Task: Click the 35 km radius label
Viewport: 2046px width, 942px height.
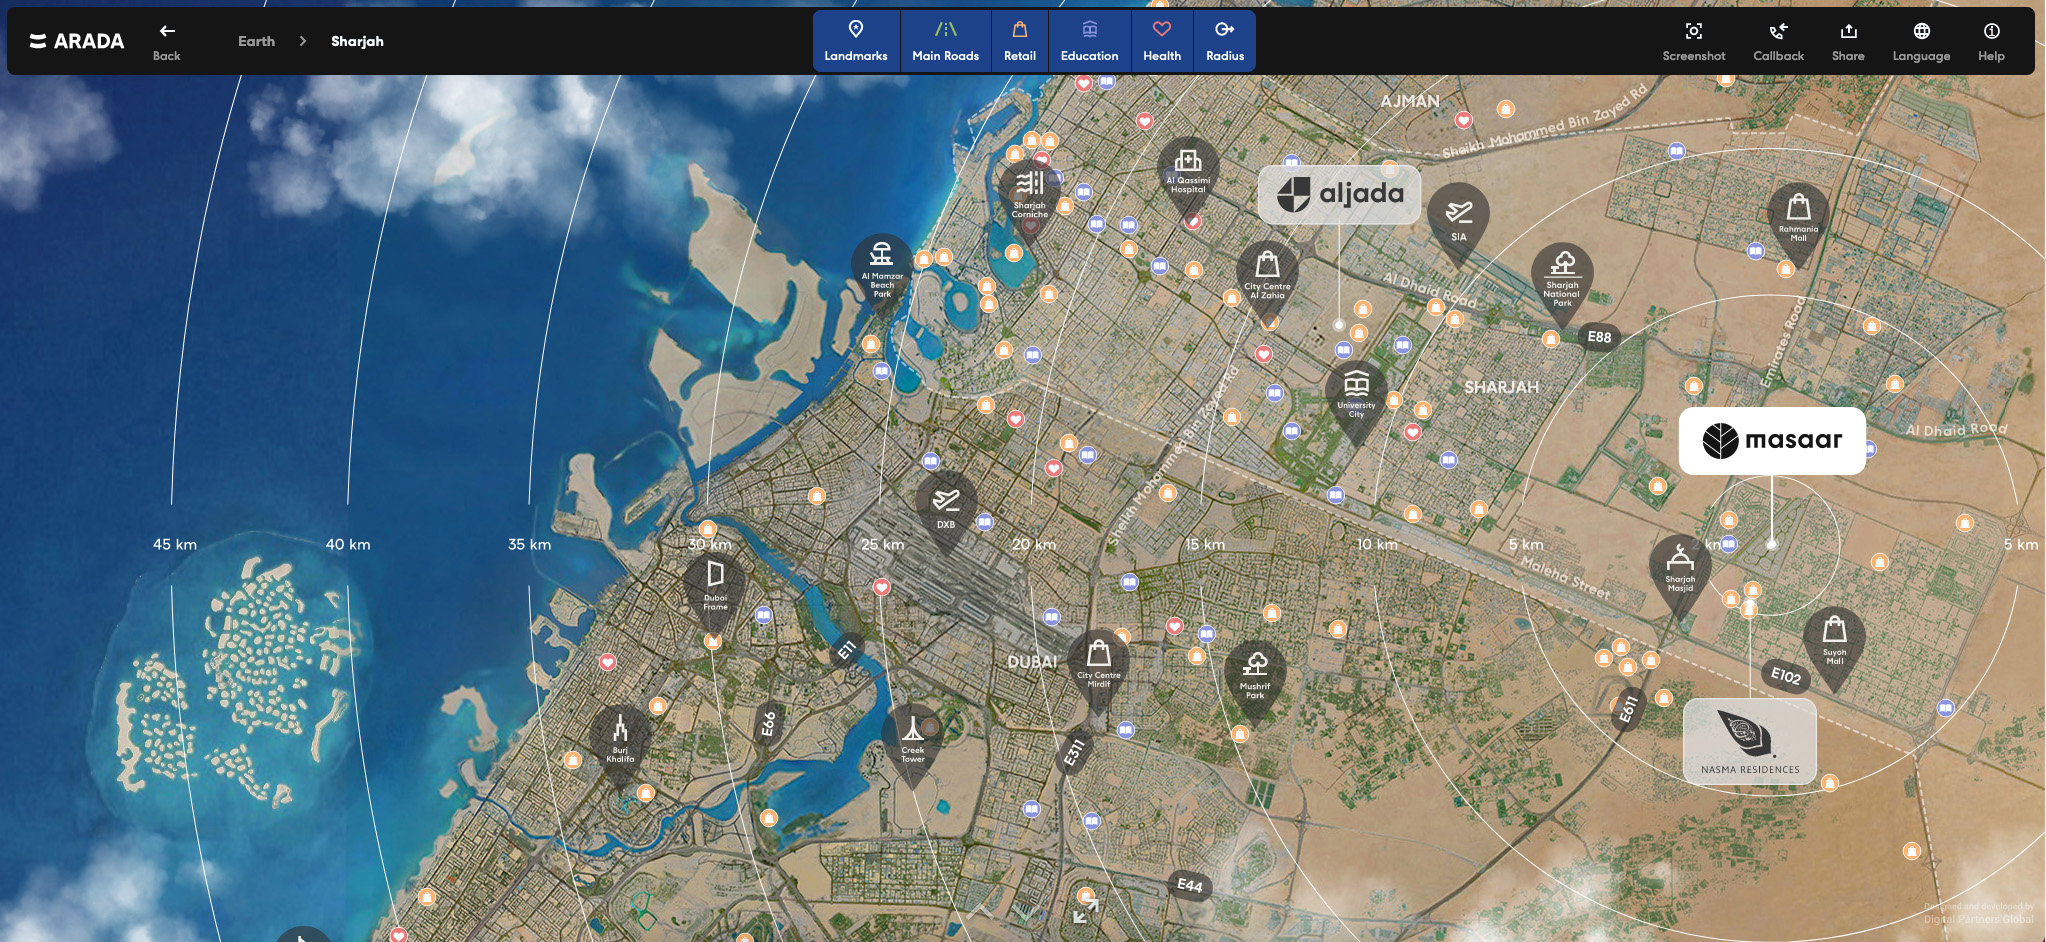Action: pyautogui.click(x=529, y=544)
